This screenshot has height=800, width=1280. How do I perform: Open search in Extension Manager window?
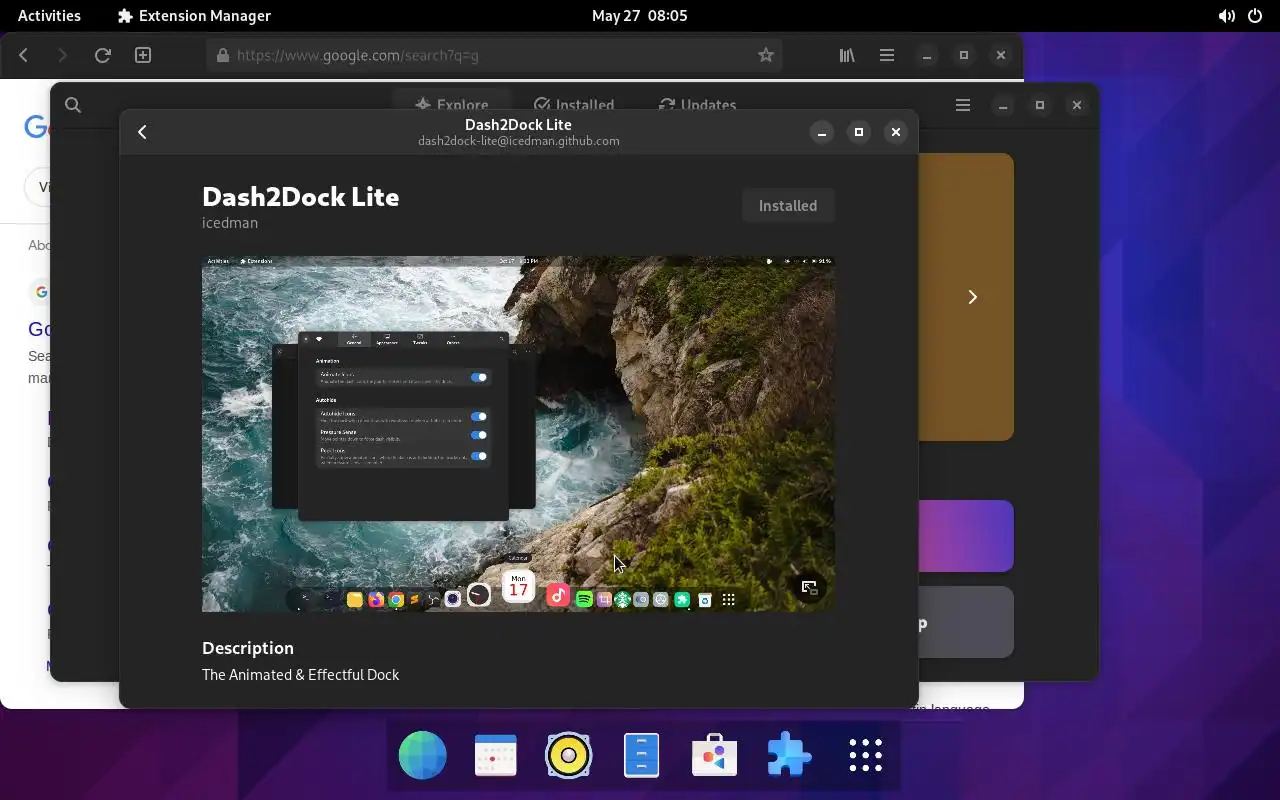(73, 105)
